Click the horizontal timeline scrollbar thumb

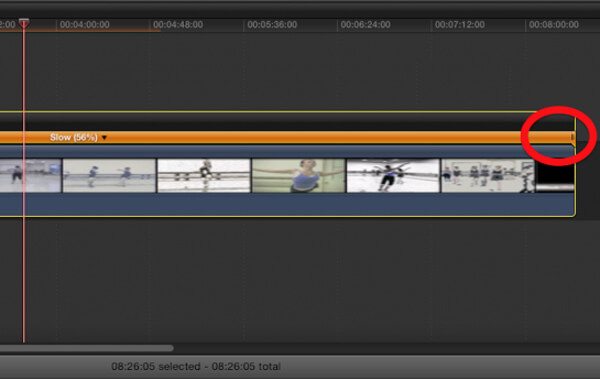tap(86, 348)
